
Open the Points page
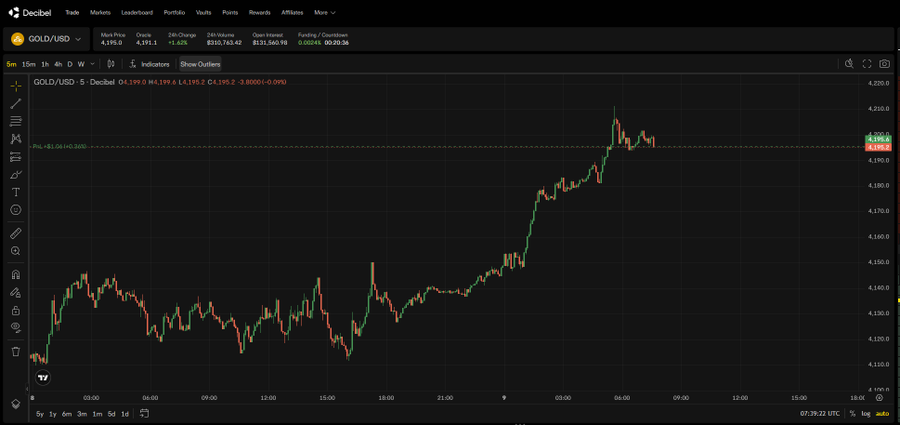pyautogui.click(x=230, y=12)
